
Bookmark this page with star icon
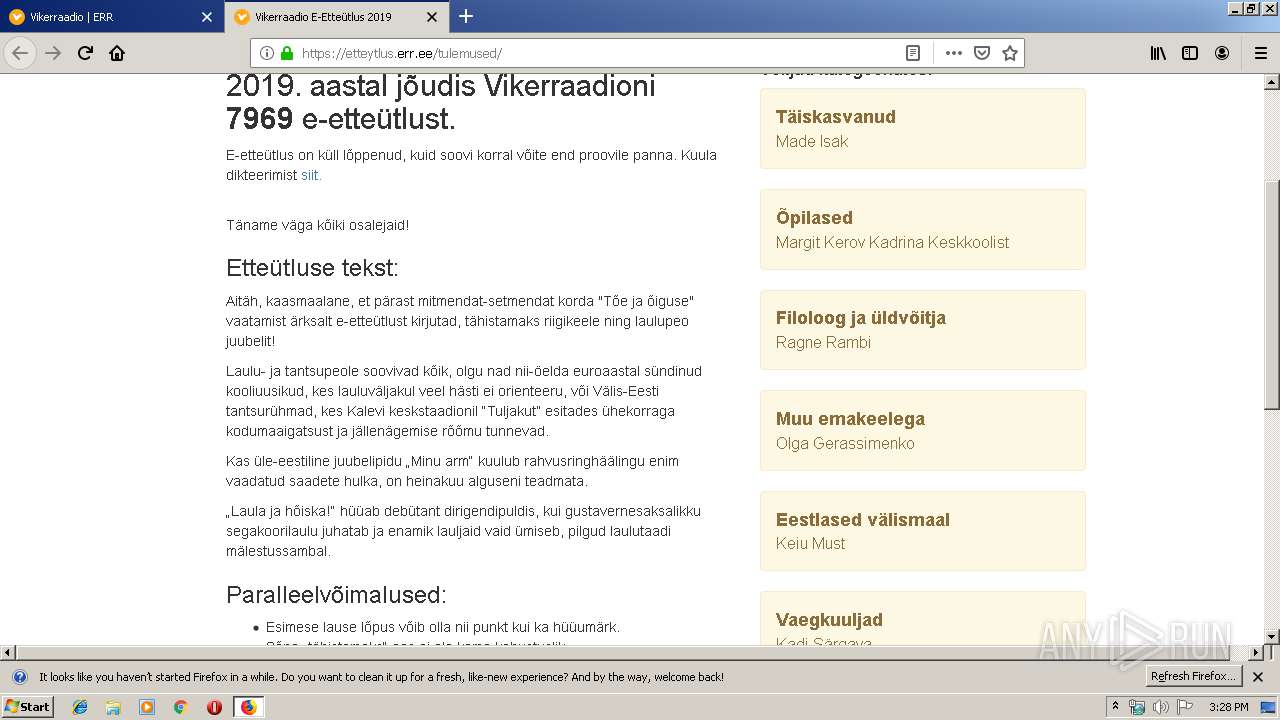coord(1010,53)
